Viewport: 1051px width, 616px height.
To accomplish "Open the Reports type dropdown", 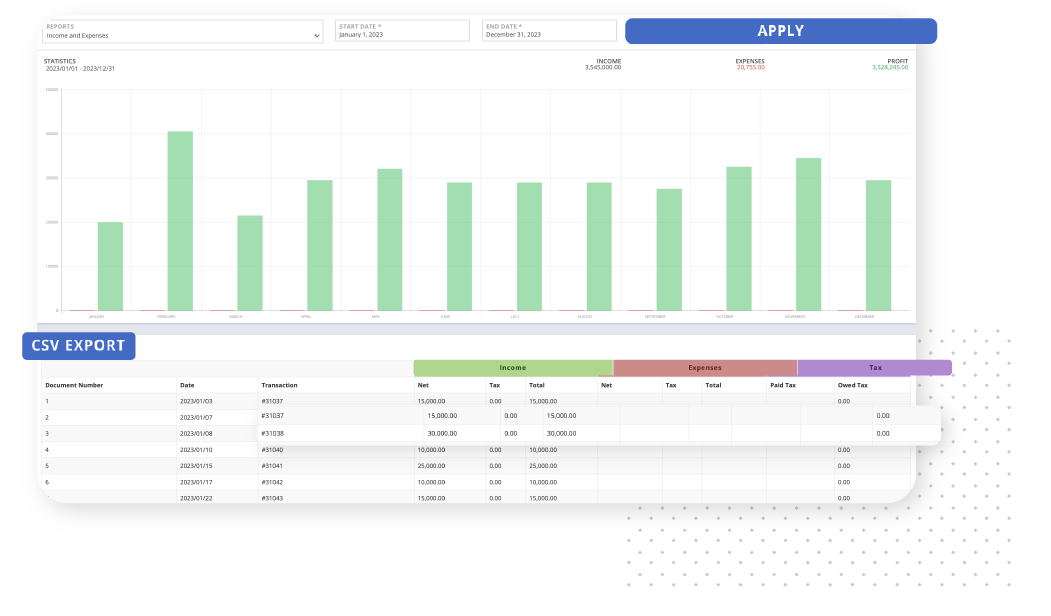I will tap(182, 31).
